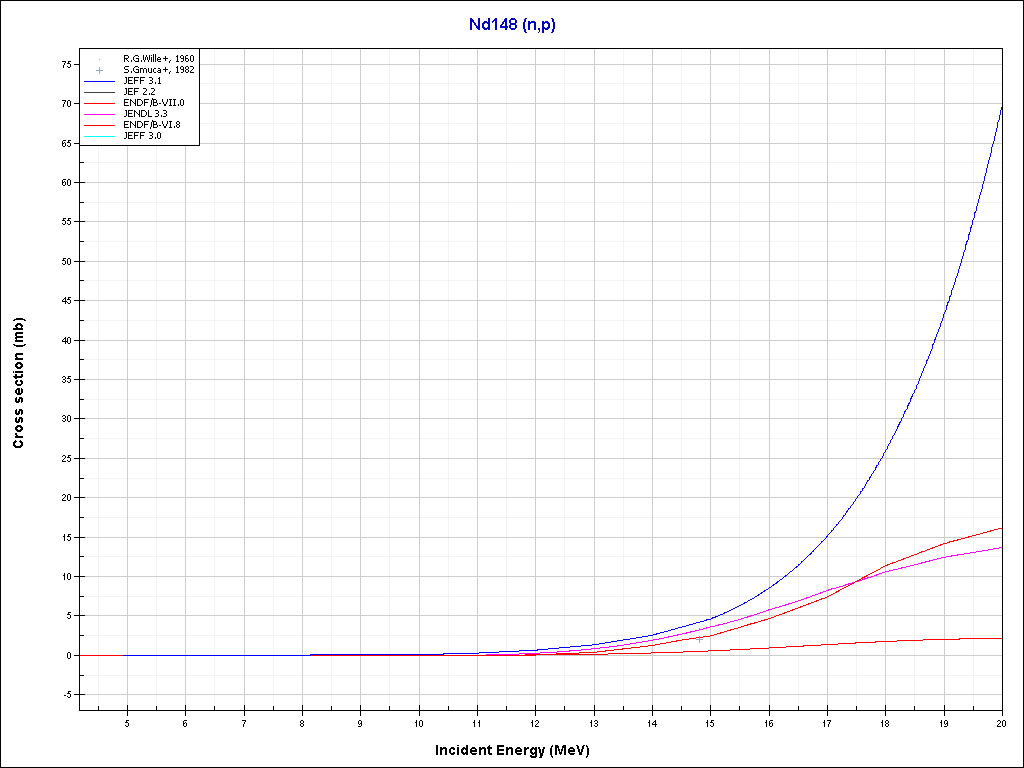This screenshot has height=768, width=1024.
Task: Click the -5 tick label on y-axis
Action: pyautogui.click(x=66, y=695)
